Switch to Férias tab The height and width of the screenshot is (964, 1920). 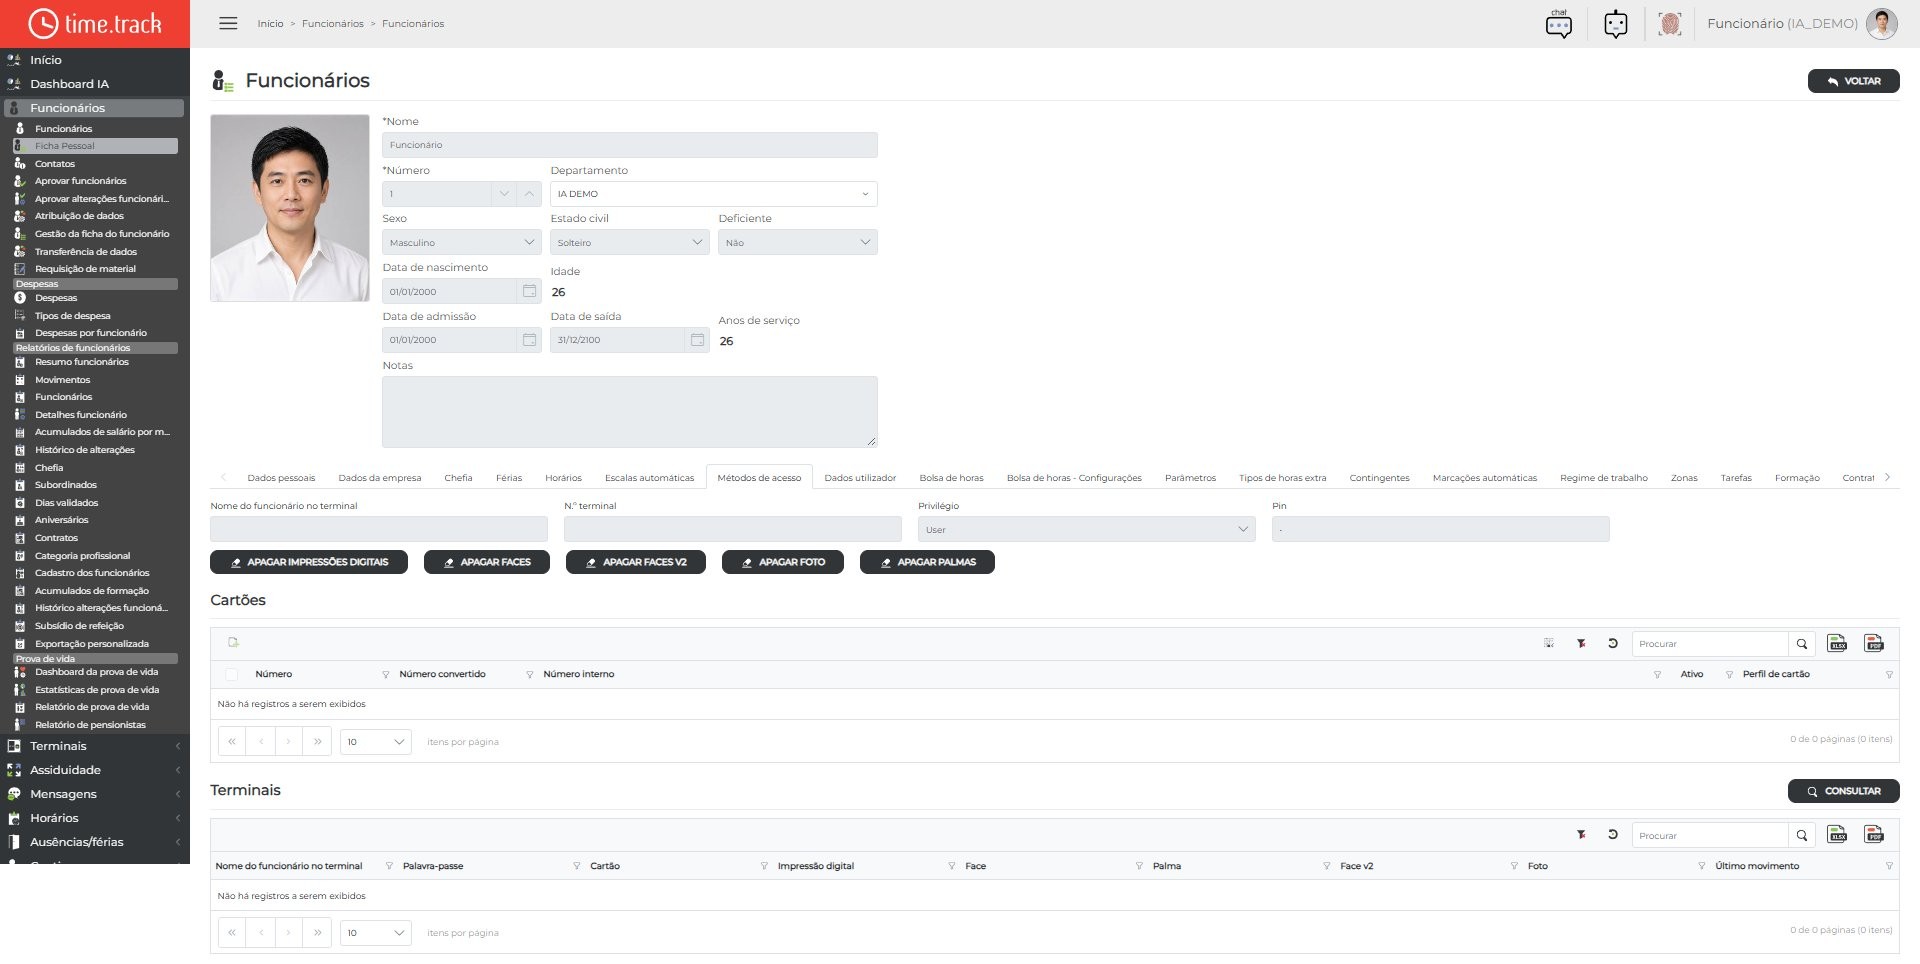pyautogui.click(x=509, y=478)
